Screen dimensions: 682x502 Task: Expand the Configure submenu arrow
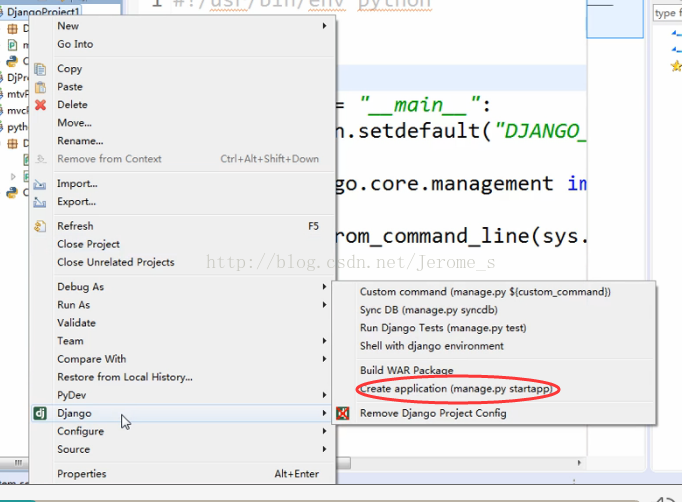pos(324,431)
